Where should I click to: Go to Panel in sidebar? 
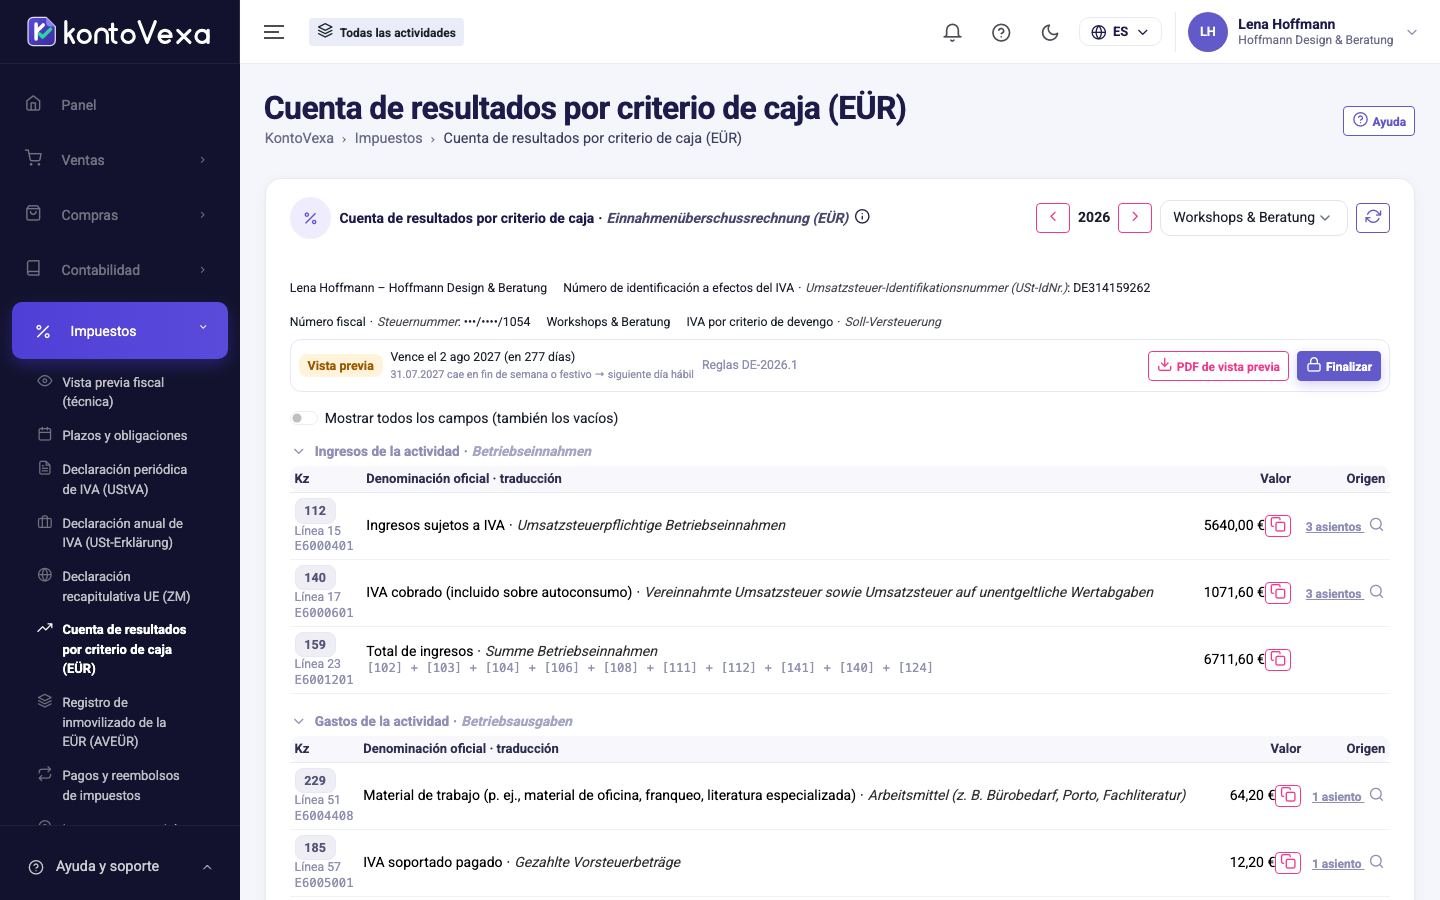click(x=120, y=105)
